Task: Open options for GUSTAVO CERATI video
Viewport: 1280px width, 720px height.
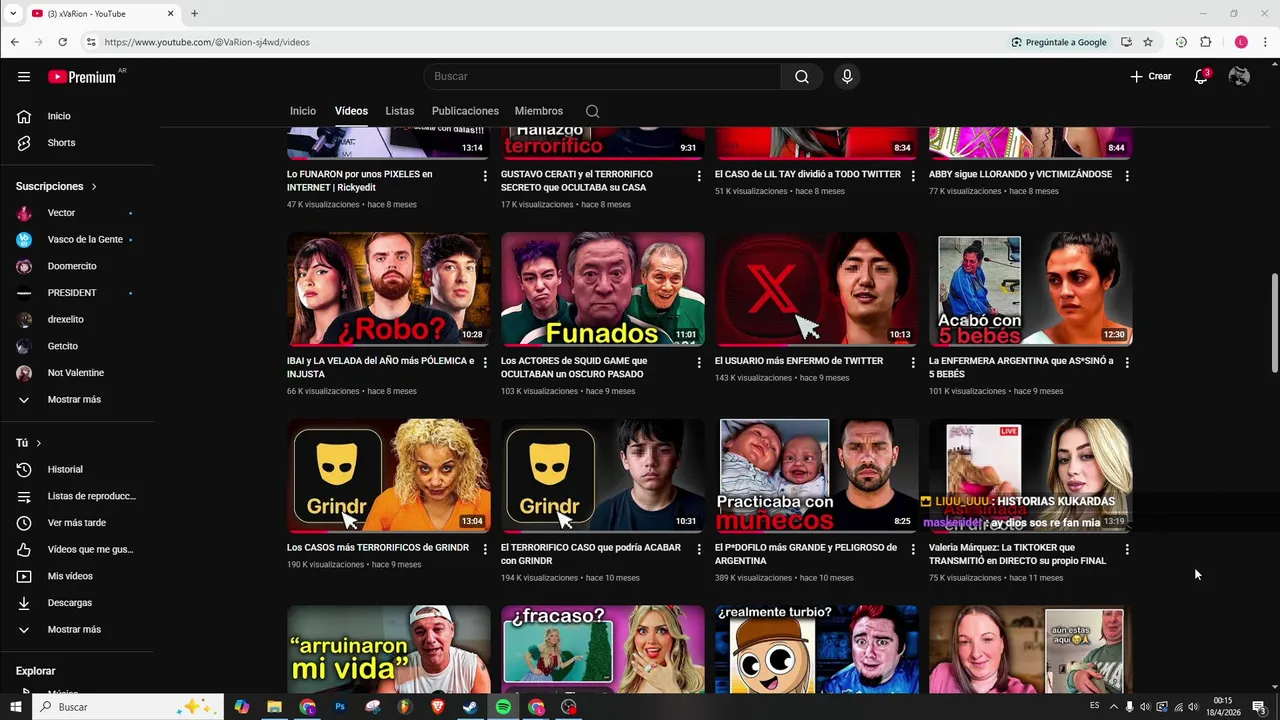Action: tap(699, 176)
